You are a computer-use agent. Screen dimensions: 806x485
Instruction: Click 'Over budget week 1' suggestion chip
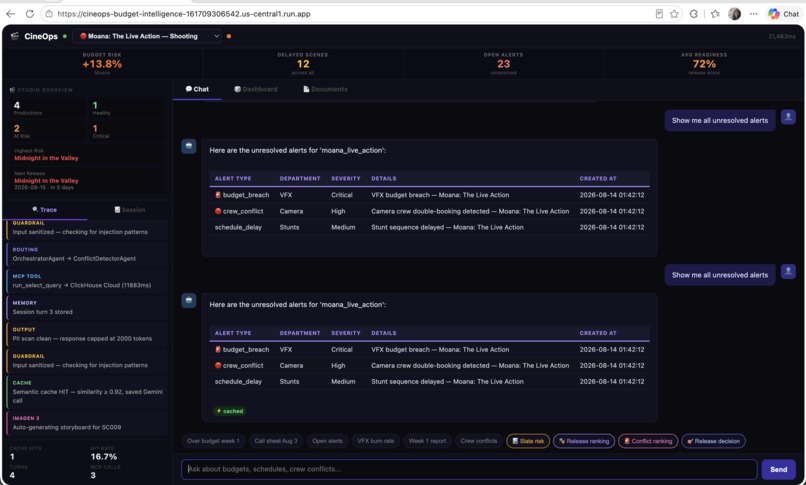(x=213, y=441)
